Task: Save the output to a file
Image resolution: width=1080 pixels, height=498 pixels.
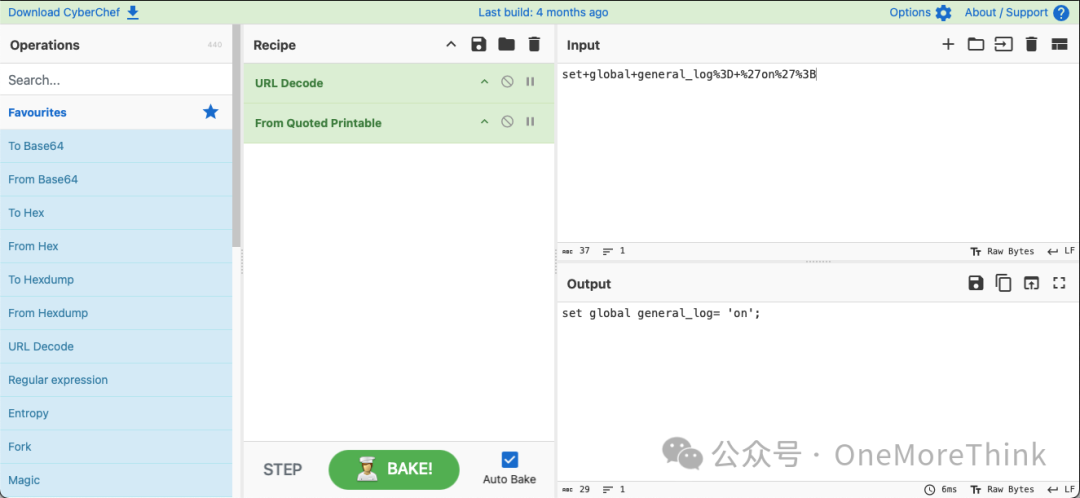Action: (976, 283)
